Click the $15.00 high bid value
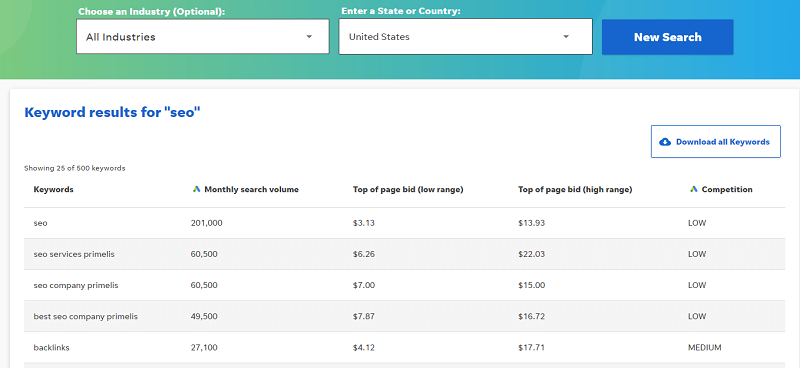800x368 pixels. pyautogui.click(x=531, y=285)
